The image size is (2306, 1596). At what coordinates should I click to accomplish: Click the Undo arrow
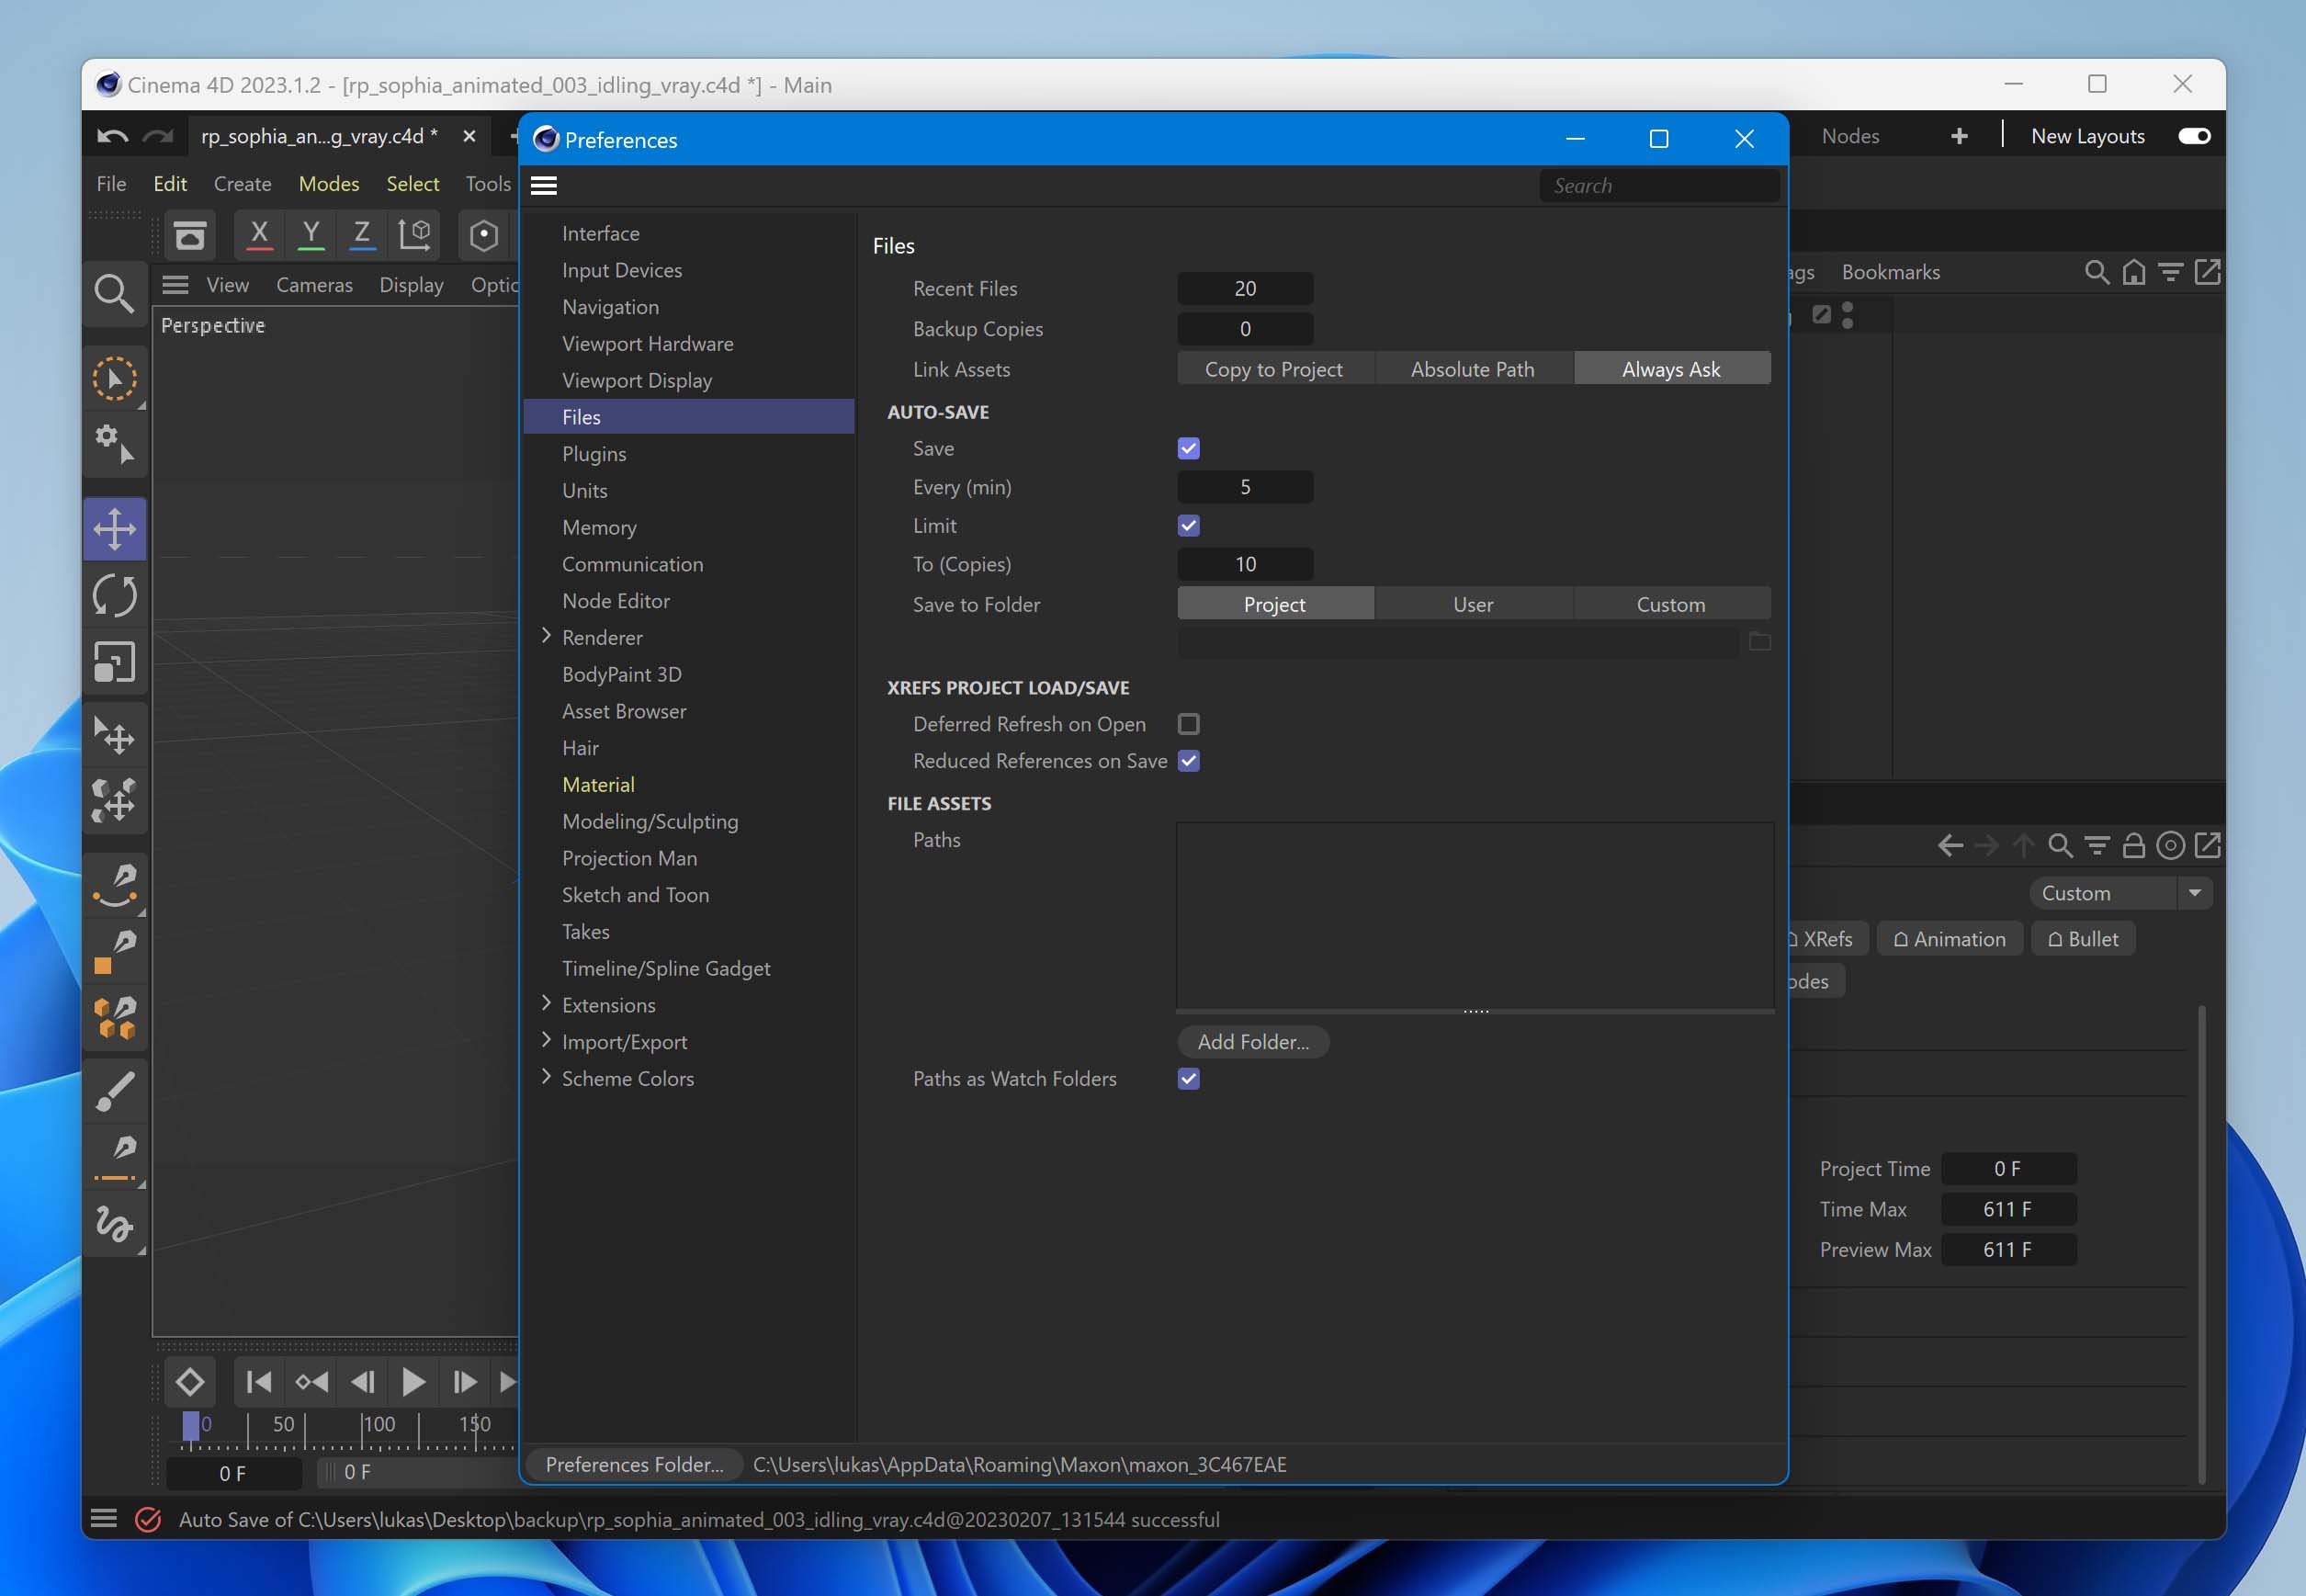112,136
